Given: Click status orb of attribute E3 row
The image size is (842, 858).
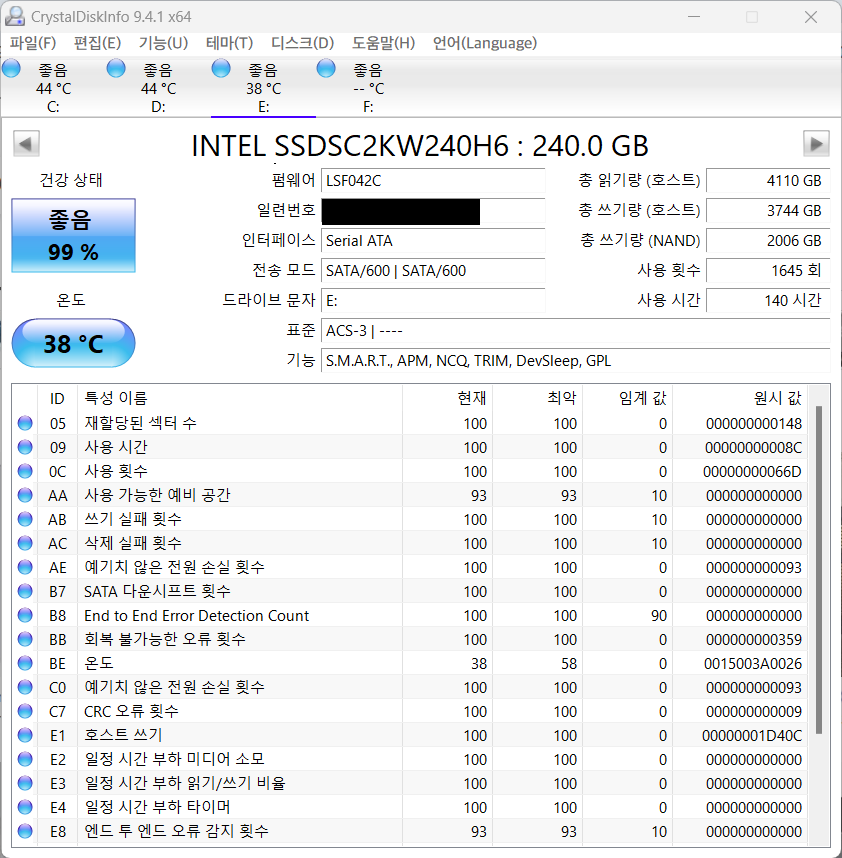Looking at the screenshot, I should (25, 784).
